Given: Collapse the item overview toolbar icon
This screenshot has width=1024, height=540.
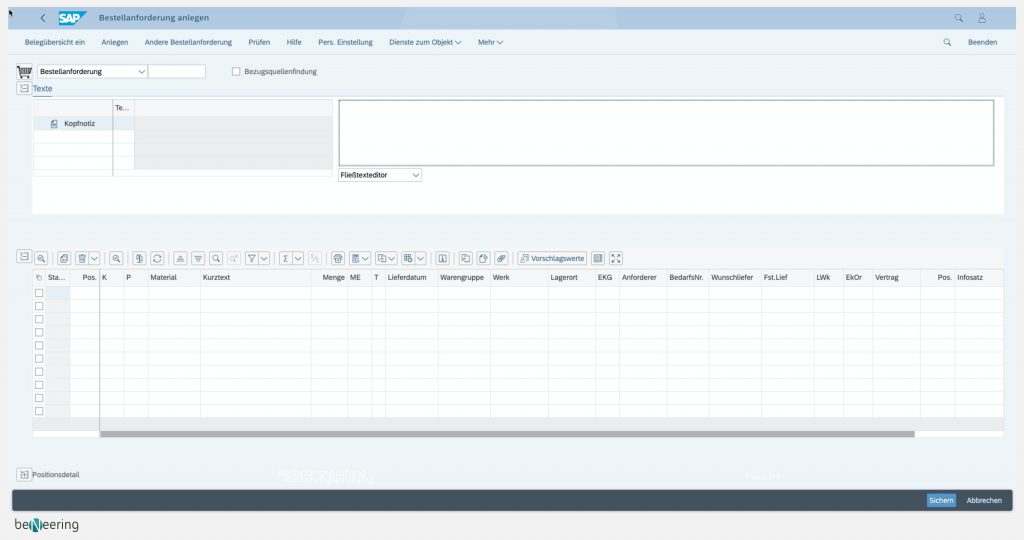Looking at the screenshot, I should 24,257.
